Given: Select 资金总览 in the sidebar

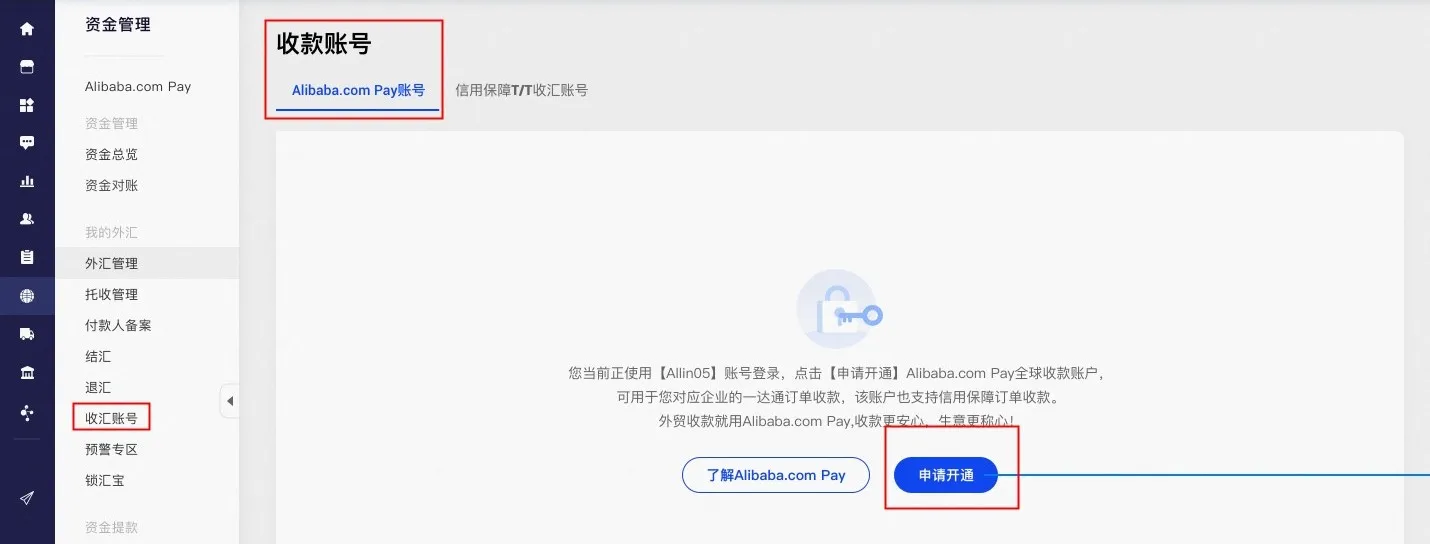Looking at the screenshot, I should click(x=111, y=154).
